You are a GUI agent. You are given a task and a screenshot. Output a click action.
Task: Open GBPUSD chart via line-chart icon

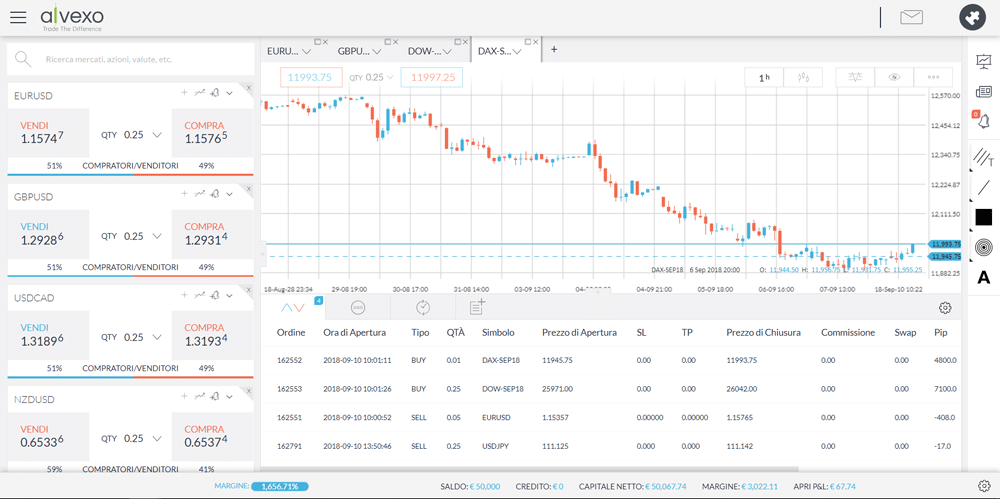200,193
